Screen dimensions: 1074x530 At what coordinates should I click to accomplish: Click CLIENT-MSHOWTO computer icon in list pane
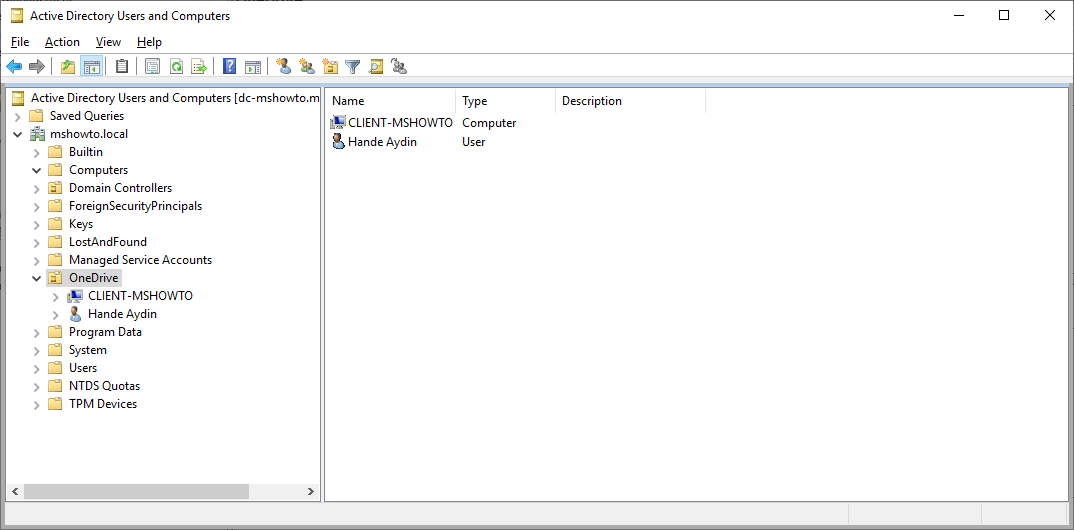pyautogui.click(x=338, y=123)
